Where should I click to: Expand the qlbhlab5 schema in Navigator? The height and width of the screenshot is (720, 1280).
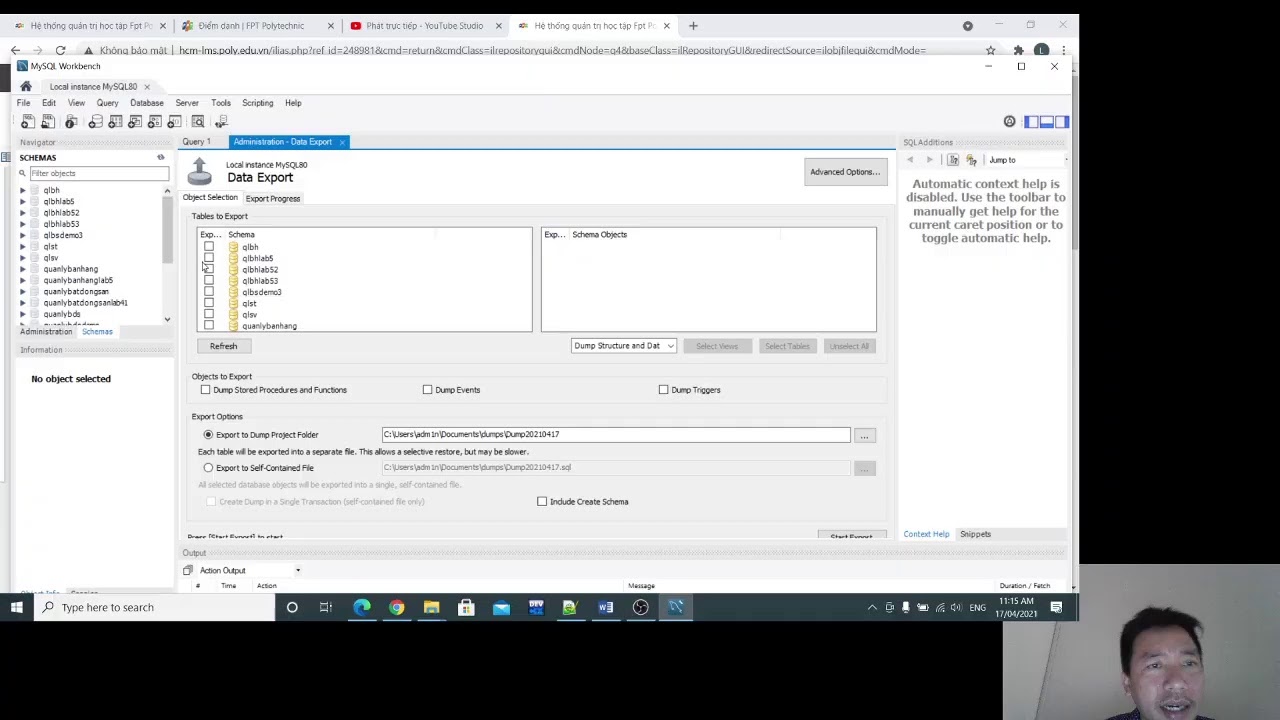23,201
